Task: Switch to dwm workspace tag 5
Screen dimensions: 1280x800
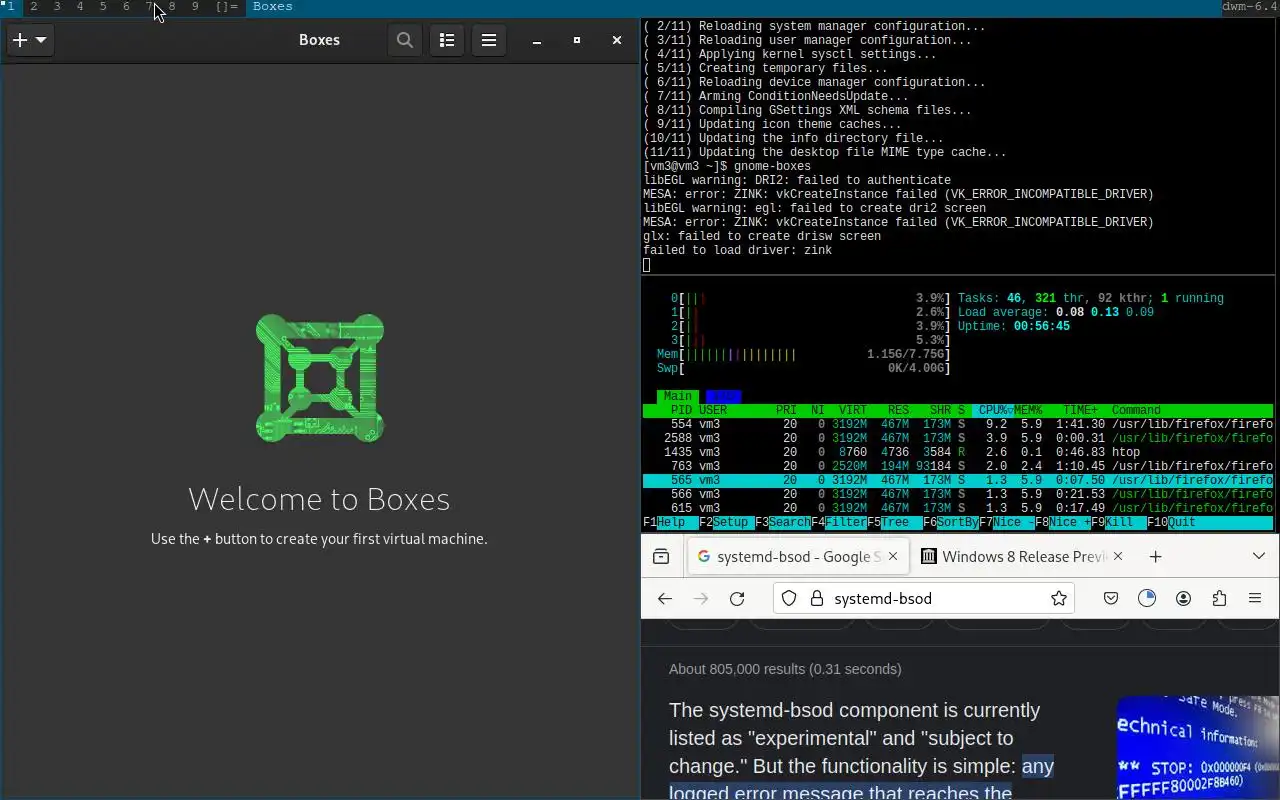Action: pyautogui.click(x=103, y=7)
